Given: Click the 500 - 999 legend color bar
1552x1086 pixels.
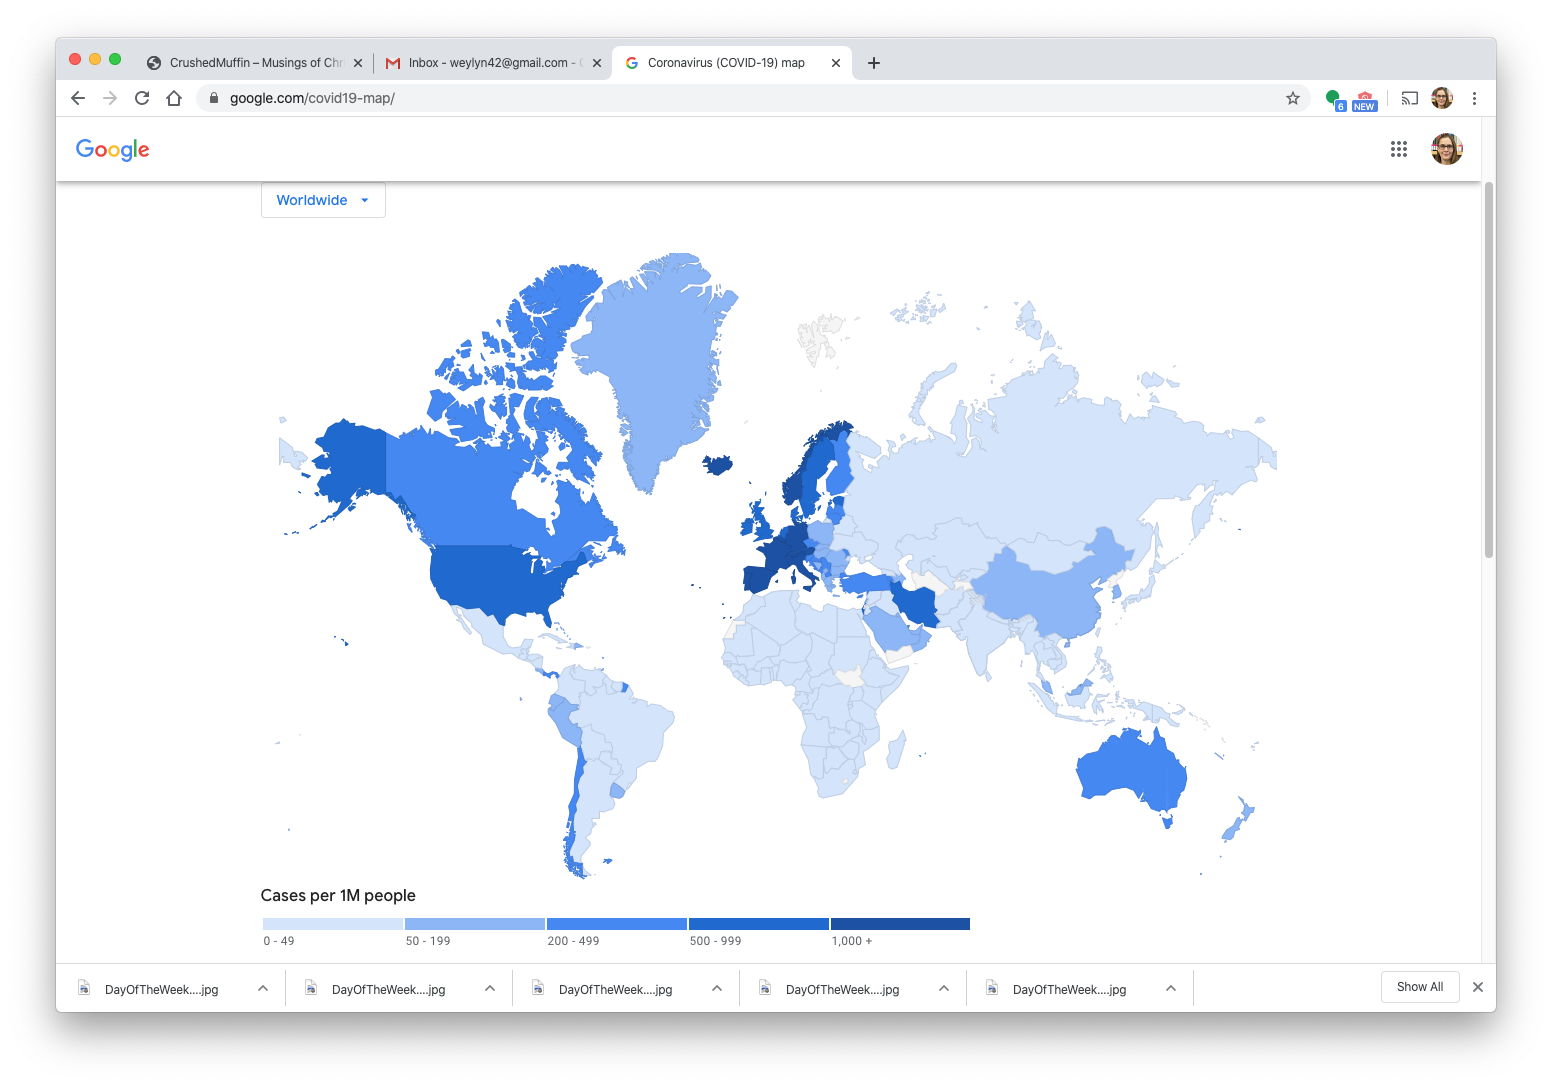Looking at the screenshot, I should 759,924.
